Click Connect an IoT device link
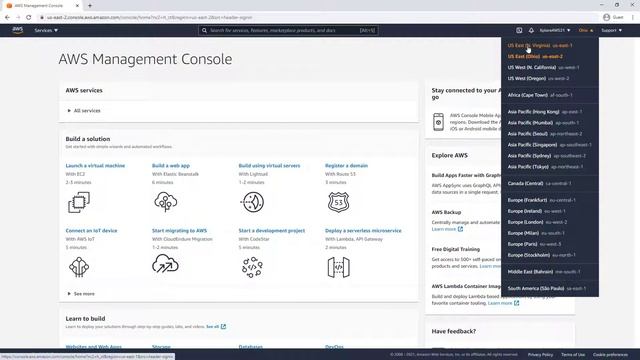The width and height of the screenshot is (640, 360). tap(91, 231)
